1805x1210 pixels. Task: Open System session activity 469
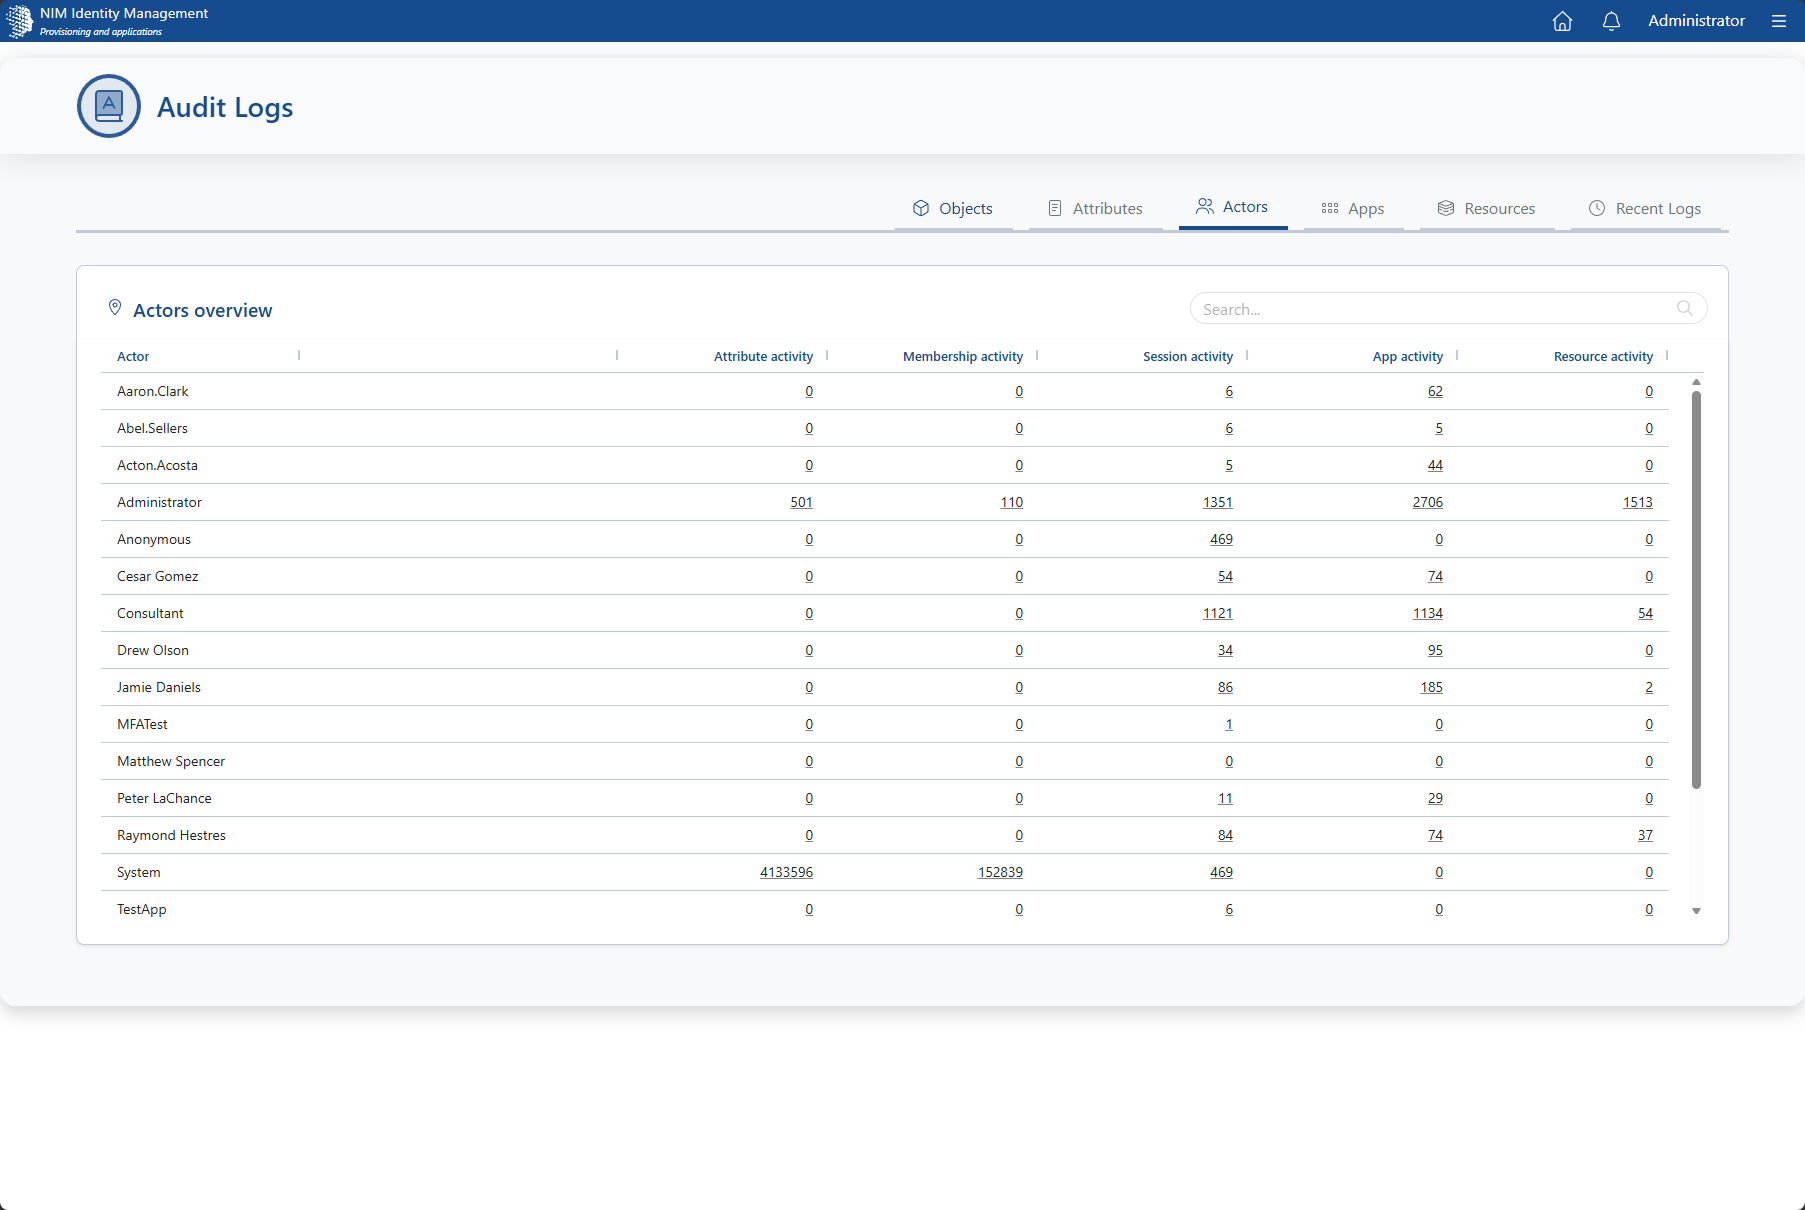point(1221,872)
